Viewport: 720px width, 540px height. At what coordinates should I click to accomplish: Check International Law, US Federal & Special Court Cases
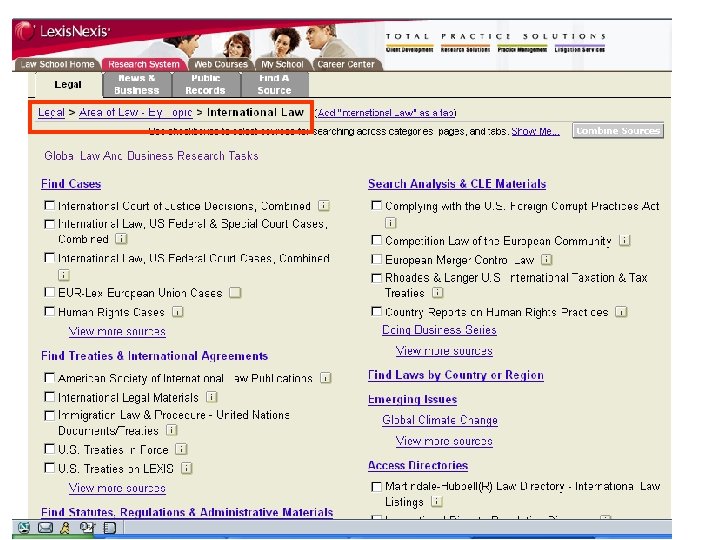49,224
